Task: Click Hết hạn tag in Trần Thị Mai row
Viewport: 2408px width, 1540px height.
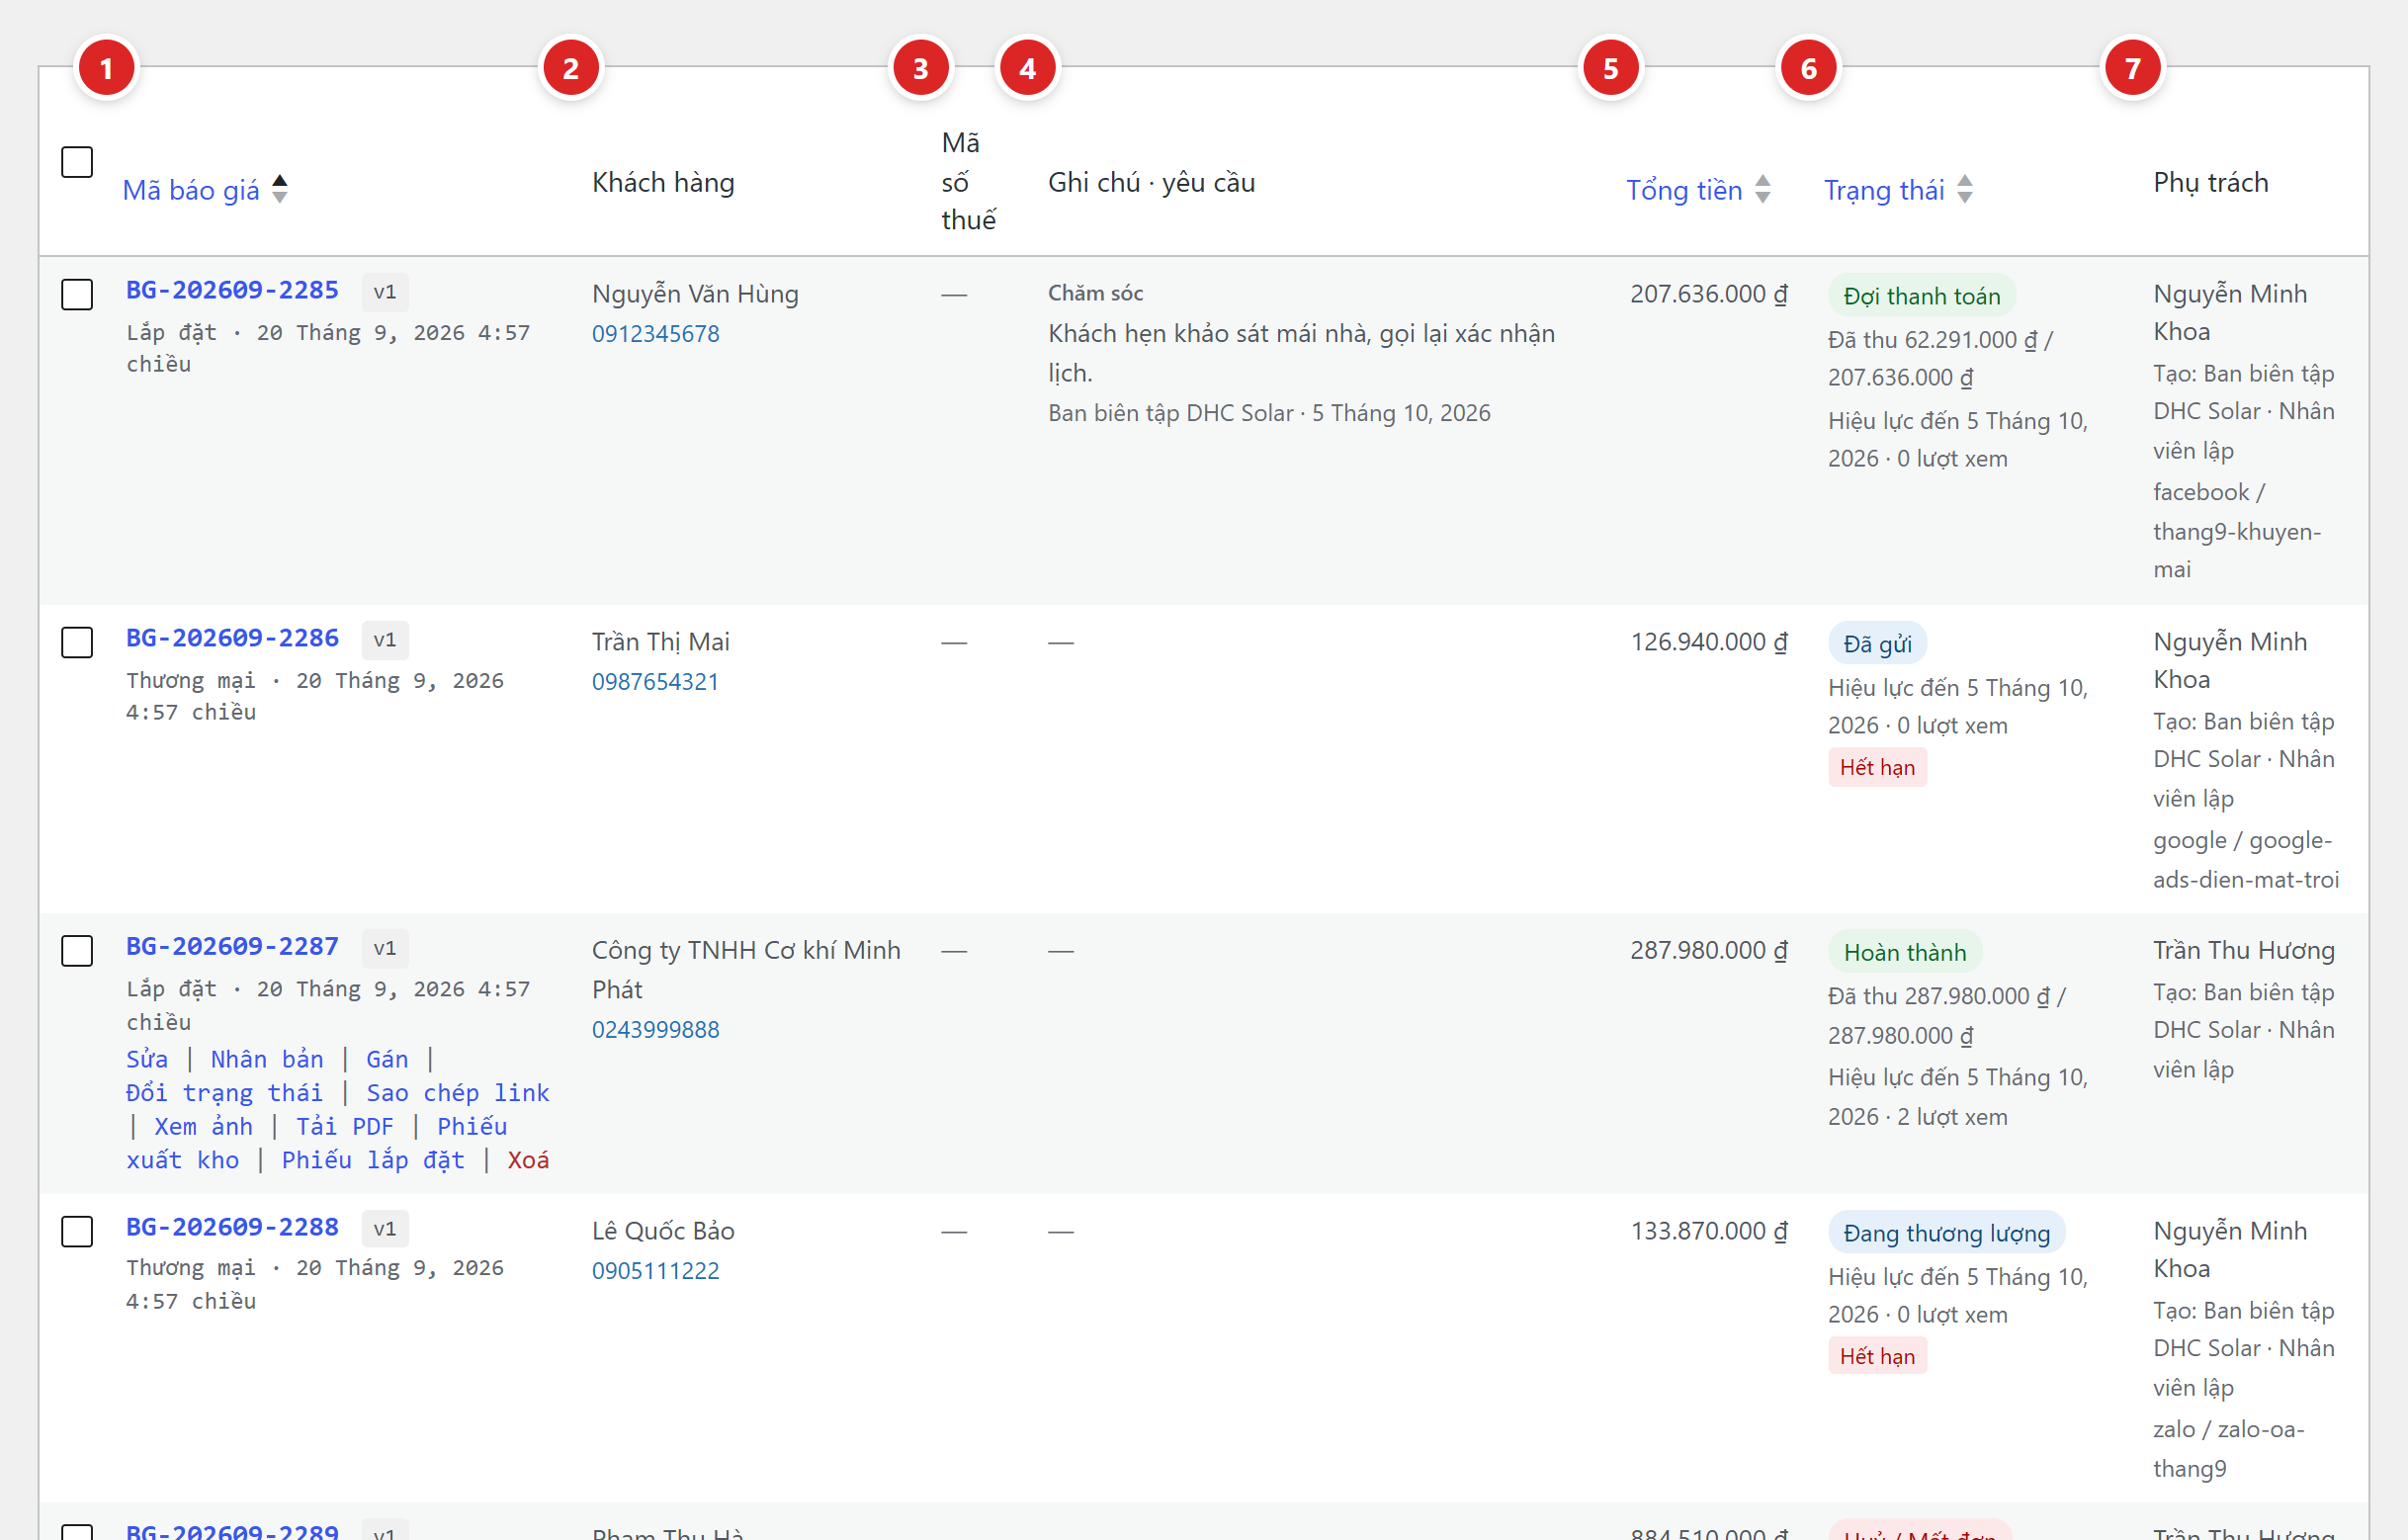Action: 1877,768
